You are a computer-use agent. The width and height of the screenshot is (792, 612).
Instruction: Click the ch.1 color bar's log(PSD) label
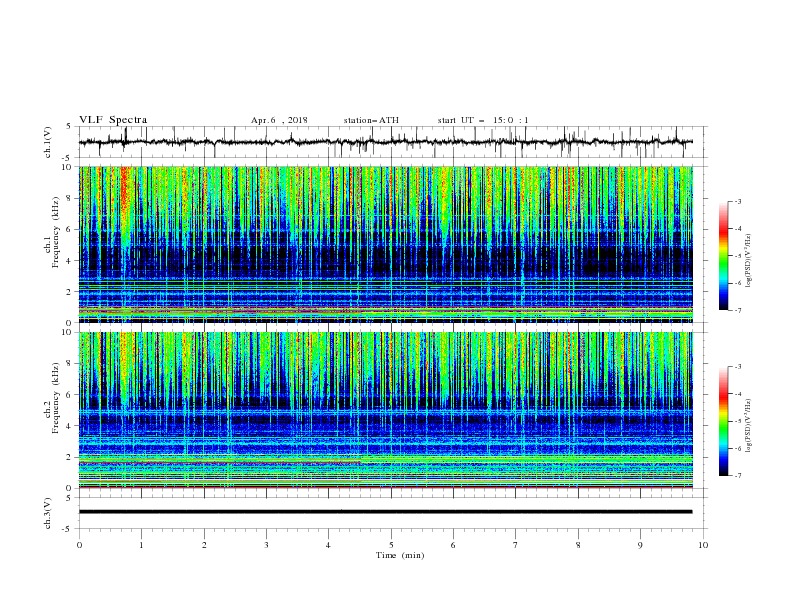tap(748, 261)
